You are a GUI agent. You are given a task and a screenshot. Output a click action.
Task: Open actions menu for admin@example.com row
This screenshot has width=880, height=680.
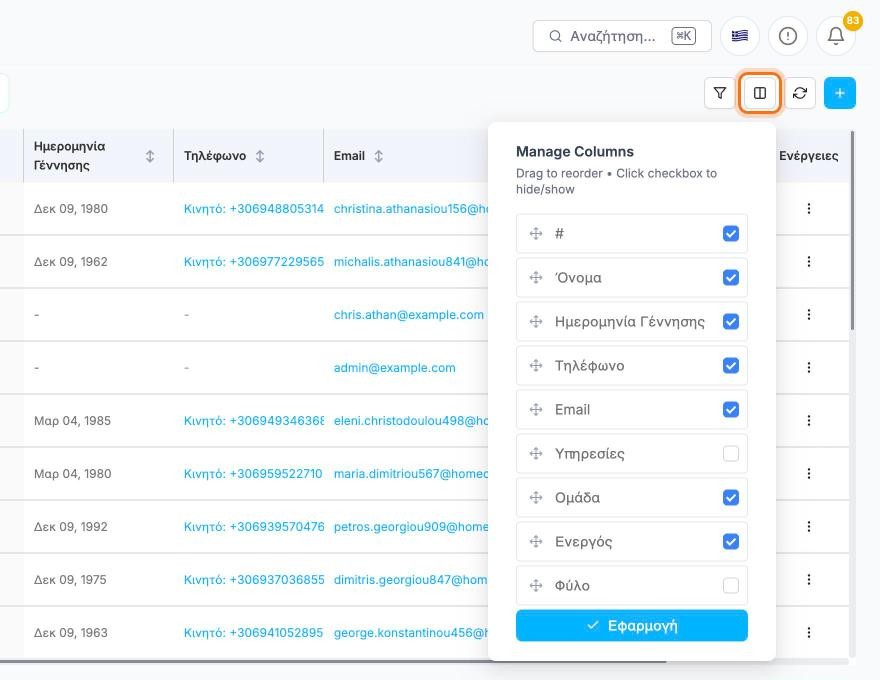click(x=809, y=367)
